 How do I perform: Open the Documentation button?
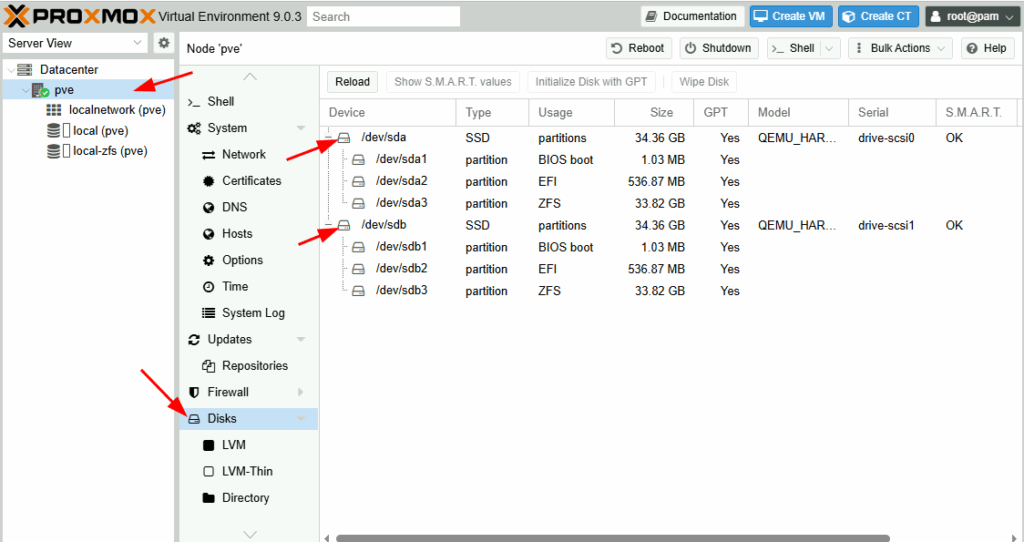click(692, 16)
